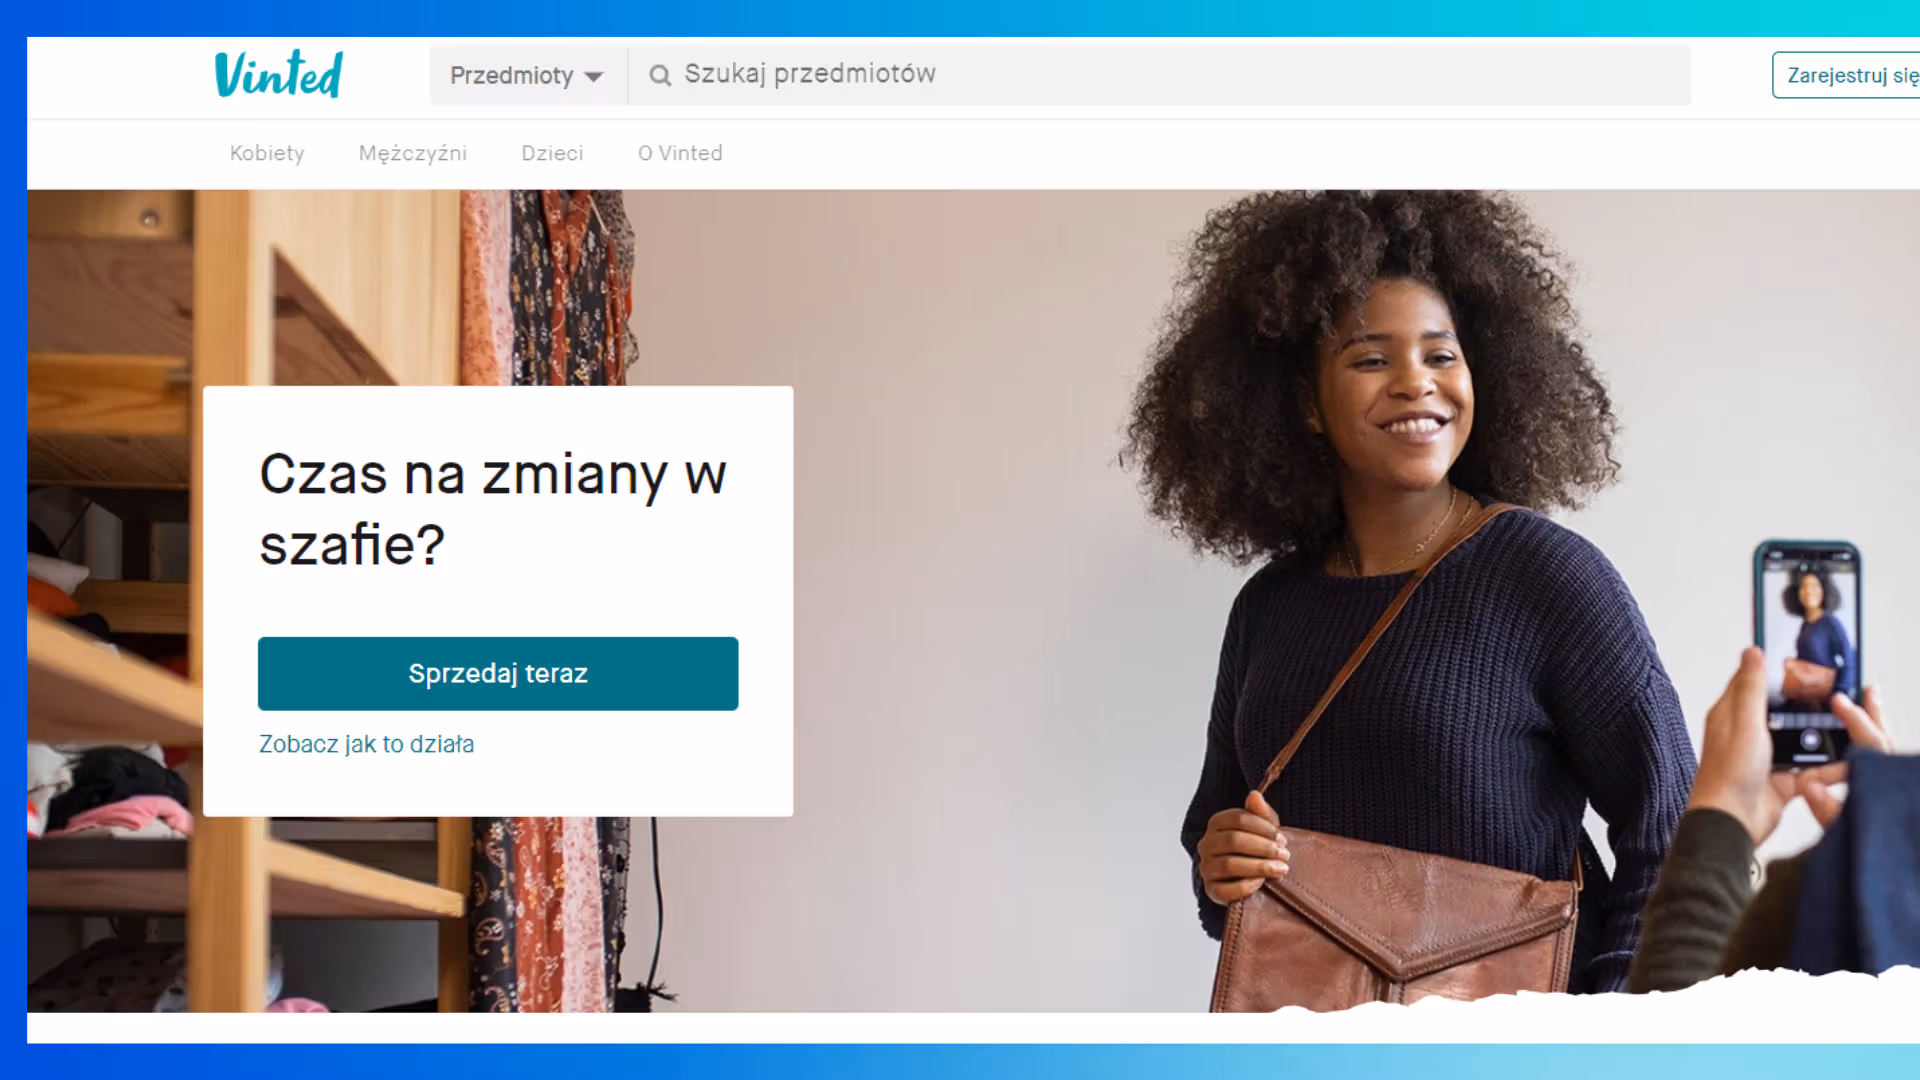The width and height of the screenshot is (1920, 1080).
Task: Click the smartphone shown in the hero image
Action: coord(1808,652)
